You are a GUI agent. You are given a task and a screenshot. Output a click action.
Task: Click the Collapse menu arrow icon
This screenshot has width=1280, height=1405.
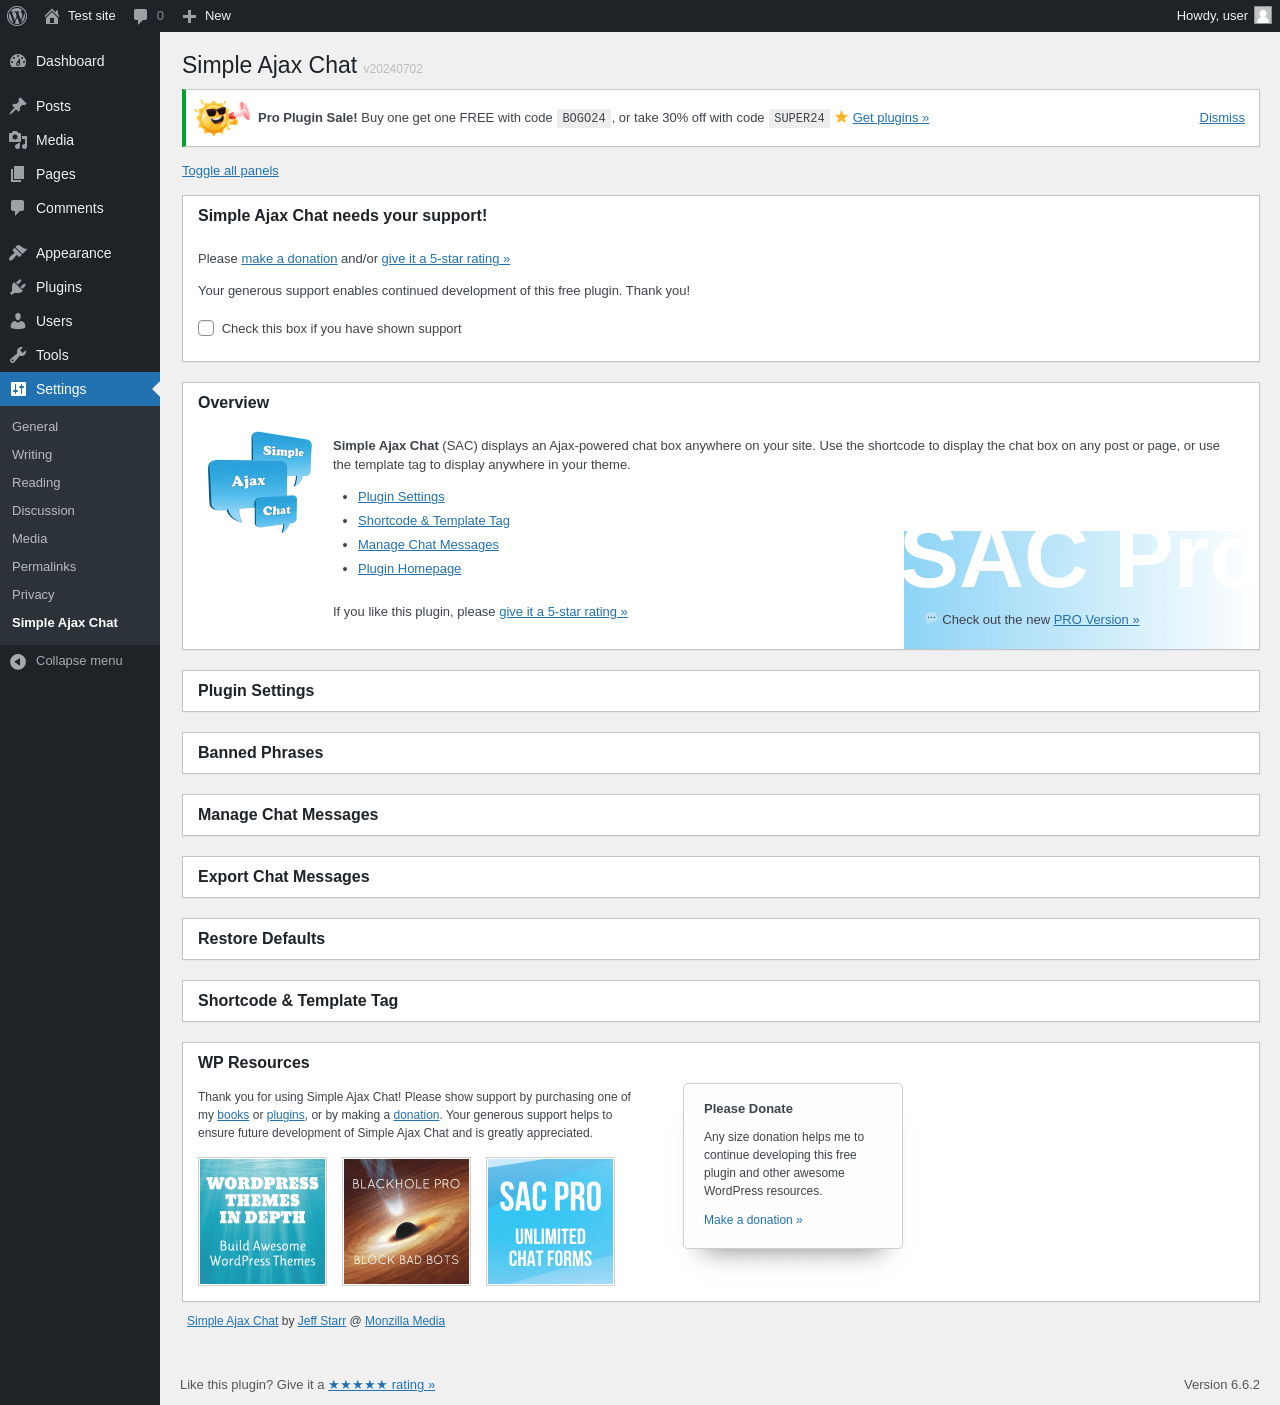18,661
